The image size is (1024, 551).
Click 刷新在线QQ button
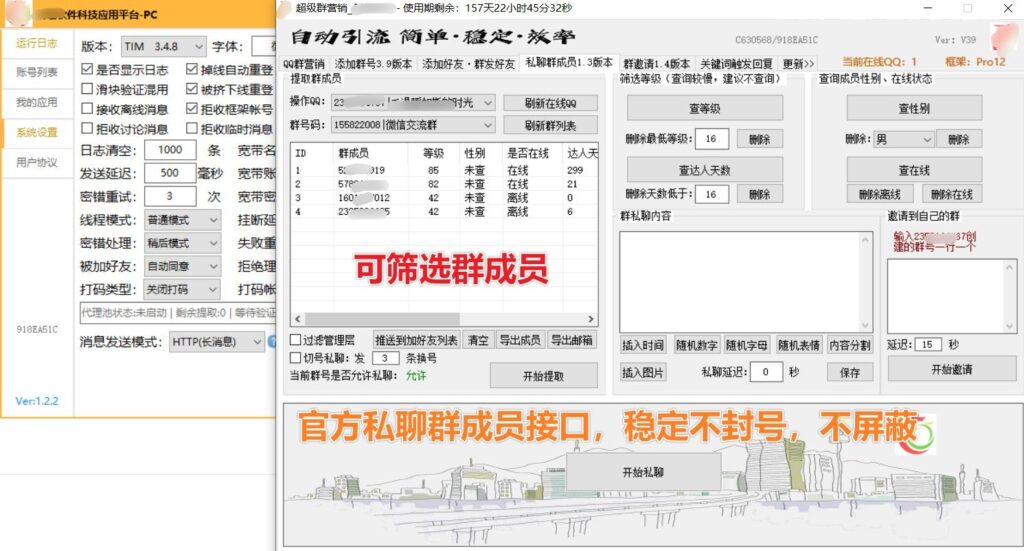[x=551, y=103]
